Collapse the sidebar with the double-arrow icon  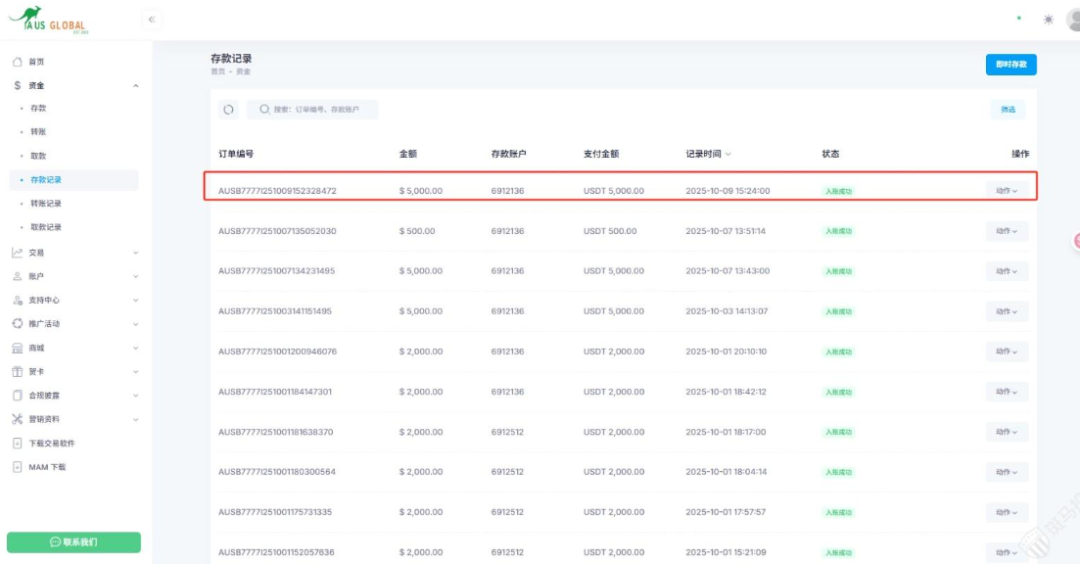pos(151,19)
